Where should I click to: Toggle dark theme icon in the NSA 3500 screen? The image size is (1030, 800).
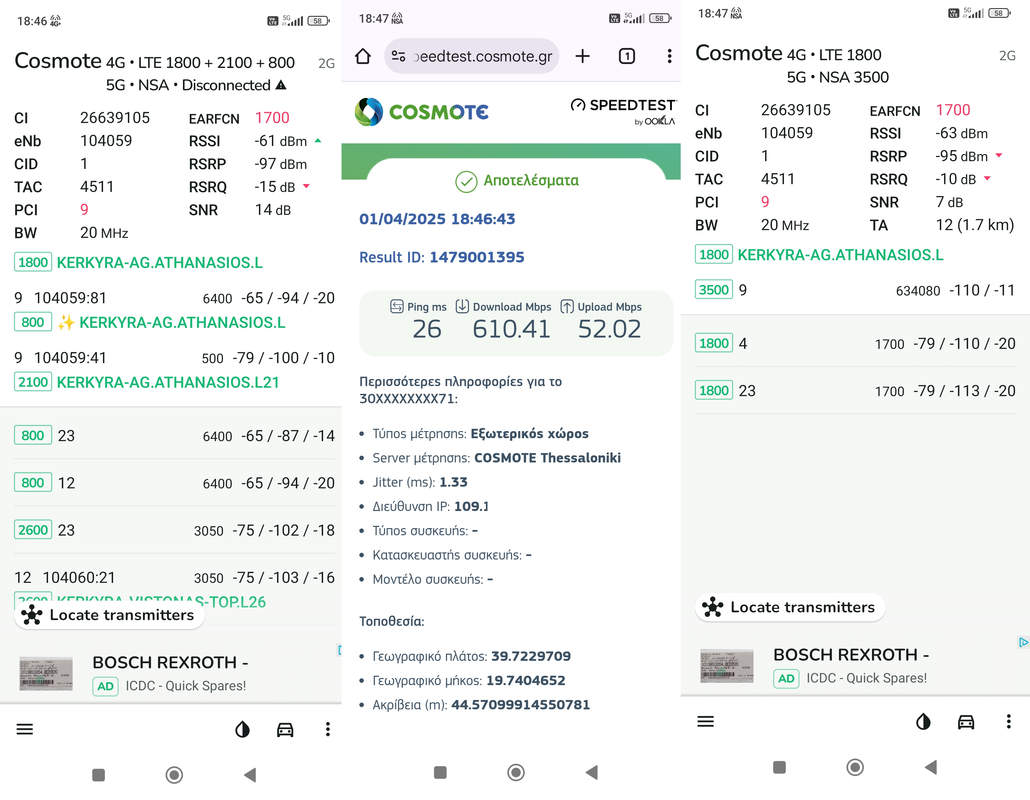tap(924, 722)
